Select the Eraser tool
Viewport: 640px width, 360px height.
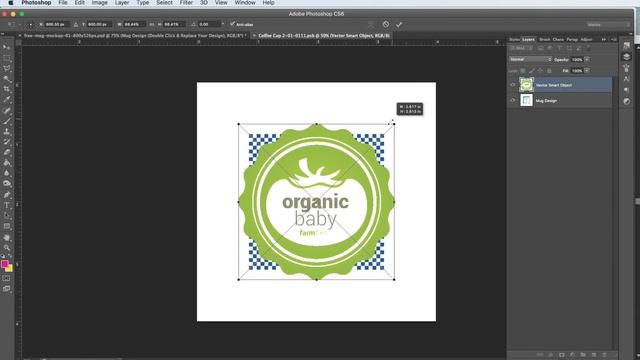coord(7,153)
